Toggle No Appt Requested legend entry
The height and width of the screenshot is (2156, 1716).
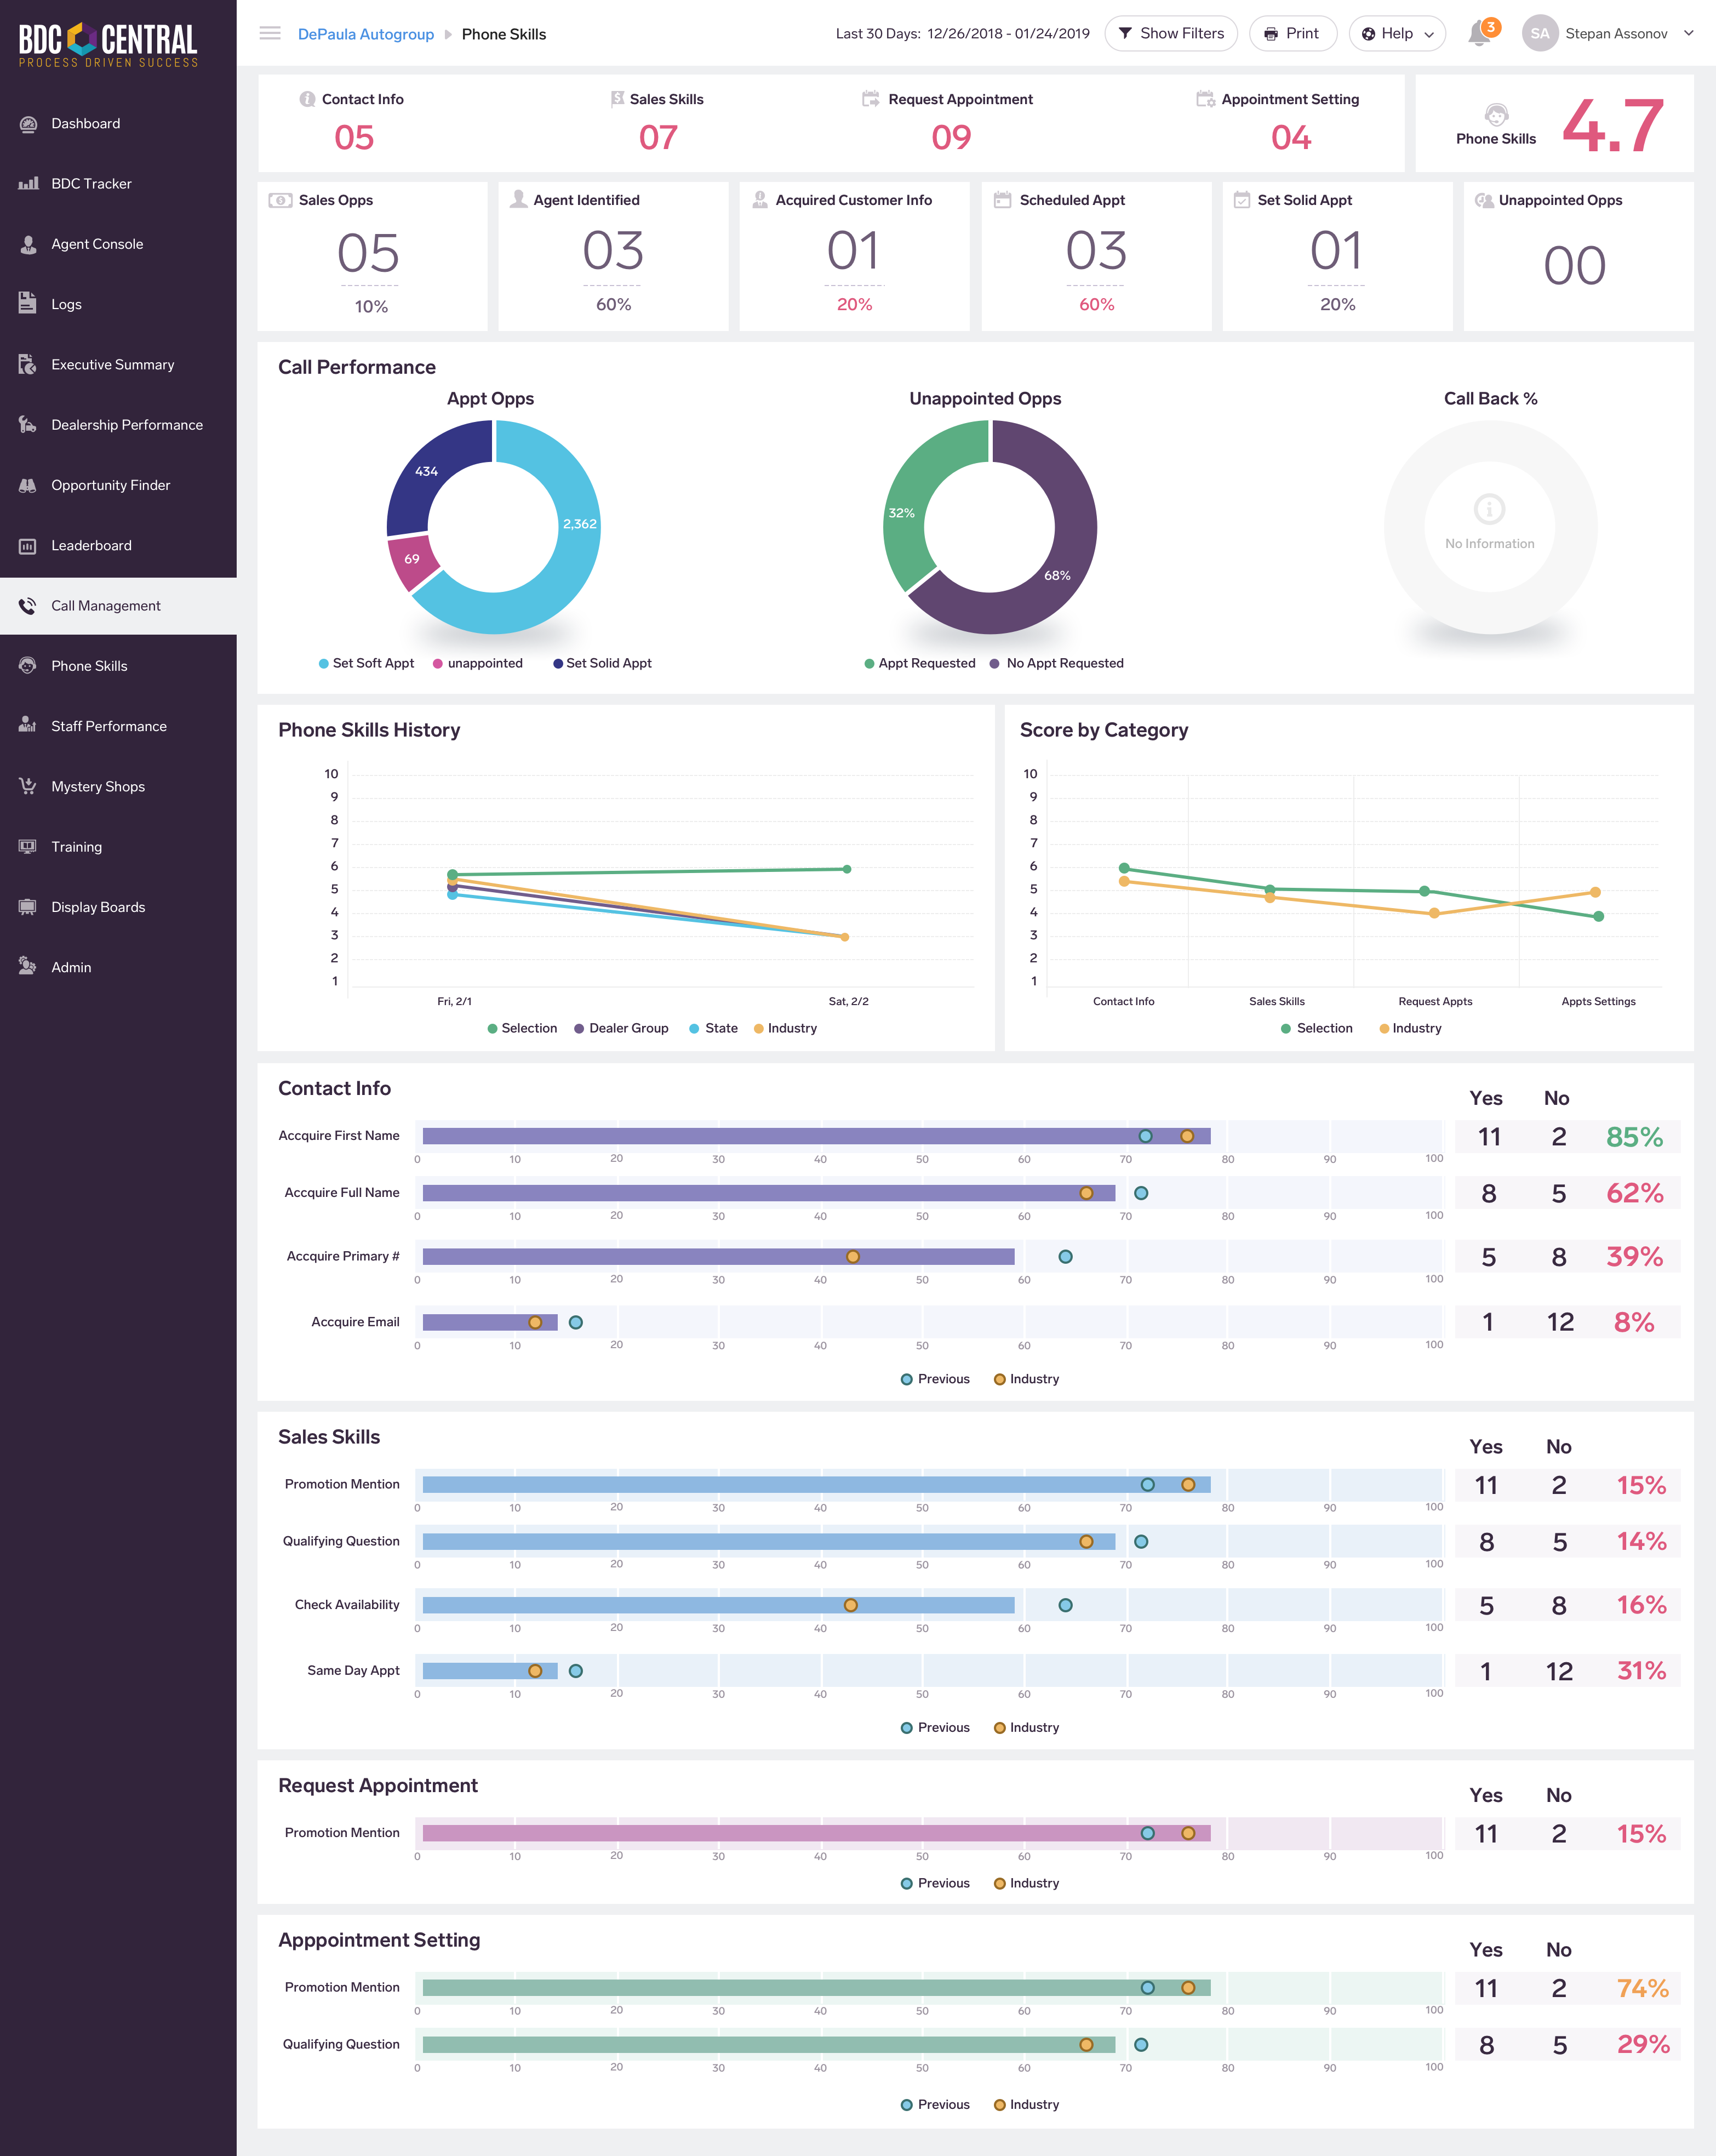(1057, 663)
